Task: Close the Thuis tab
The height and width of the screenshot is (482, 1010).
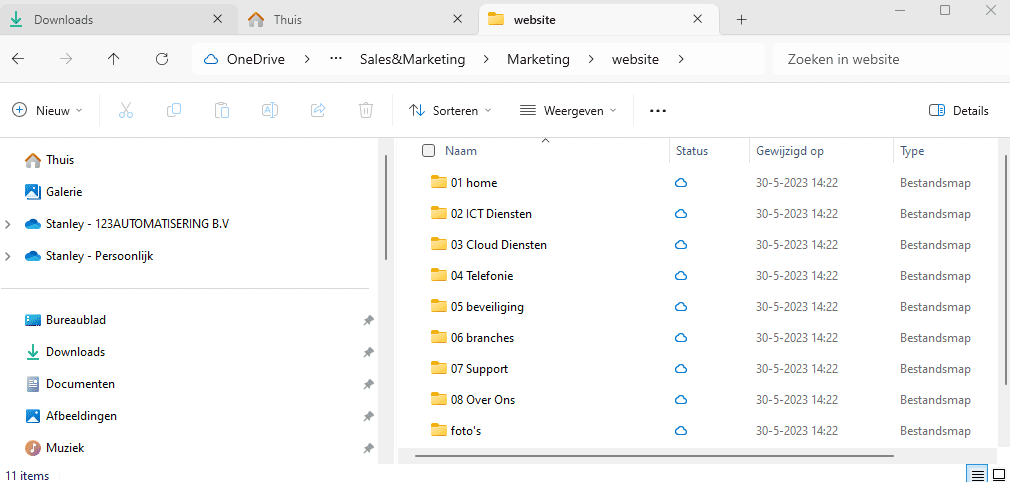Action: (457, 19)
